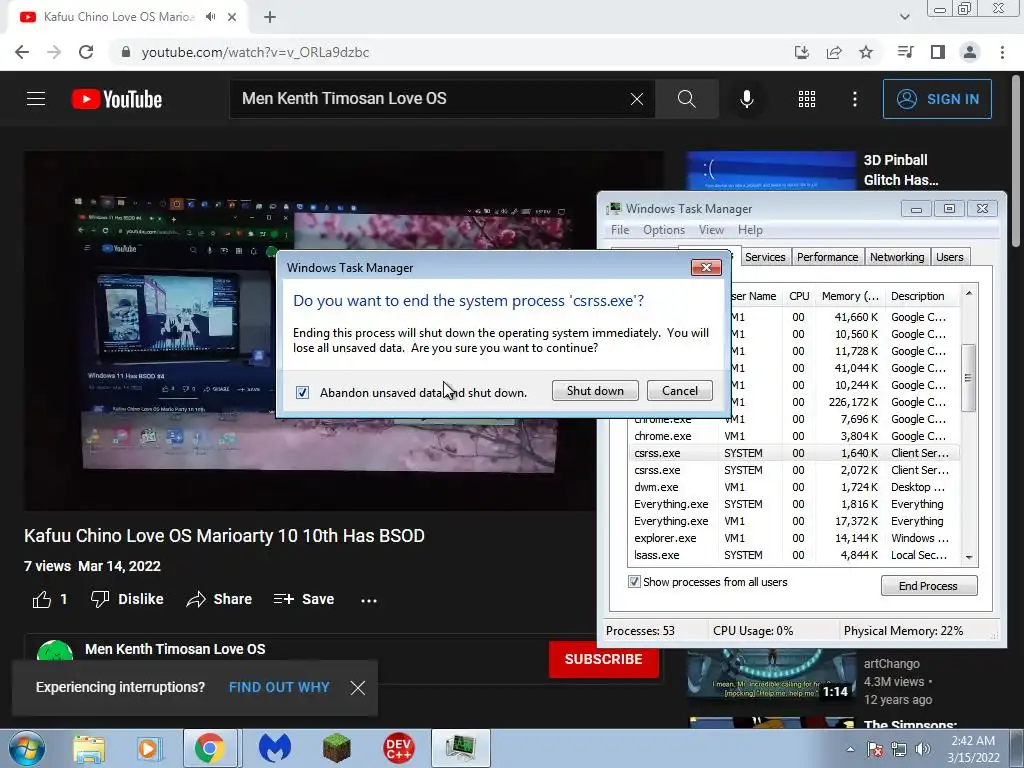Open more actions ellipsis below video
This screenshot has width=1024, height=768.
369,600
